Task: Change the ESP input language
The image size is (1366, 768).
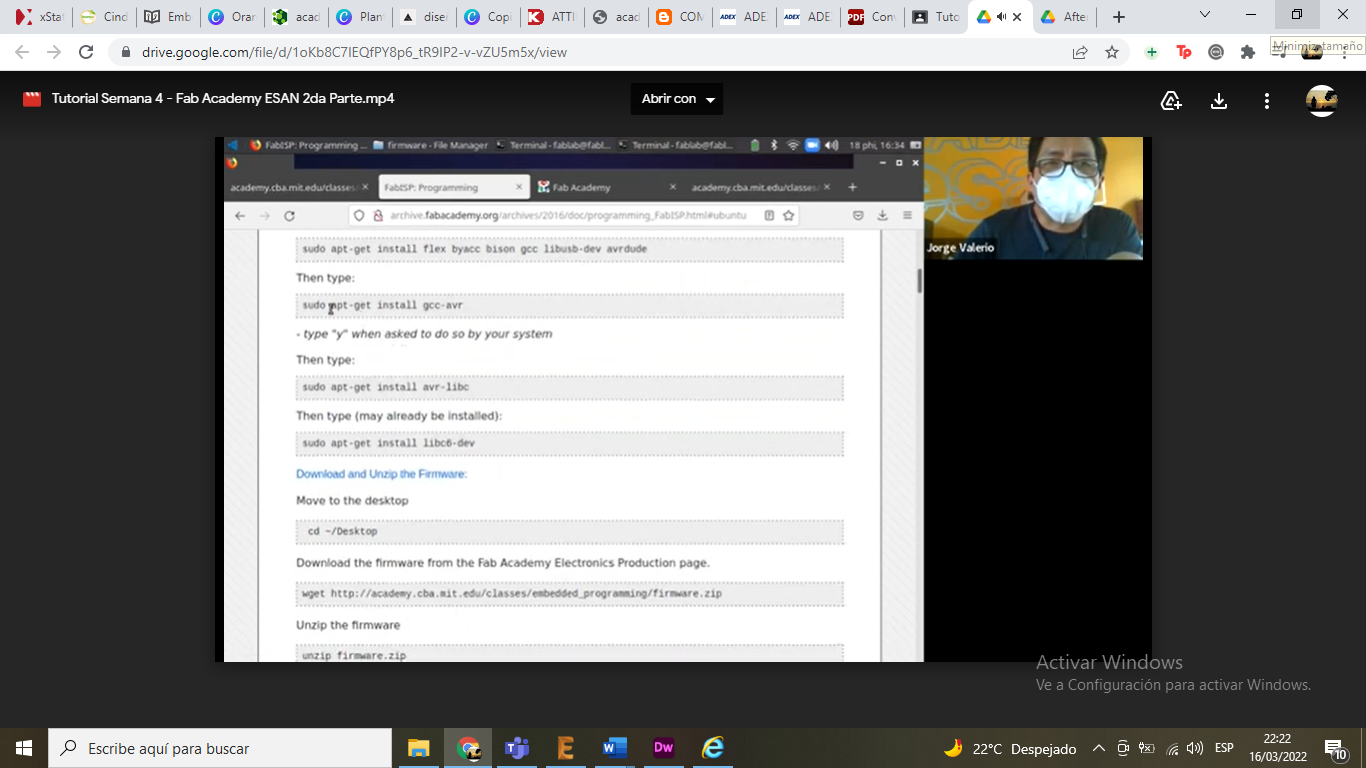Action: pyautogui.click(x=1224, y=748)
